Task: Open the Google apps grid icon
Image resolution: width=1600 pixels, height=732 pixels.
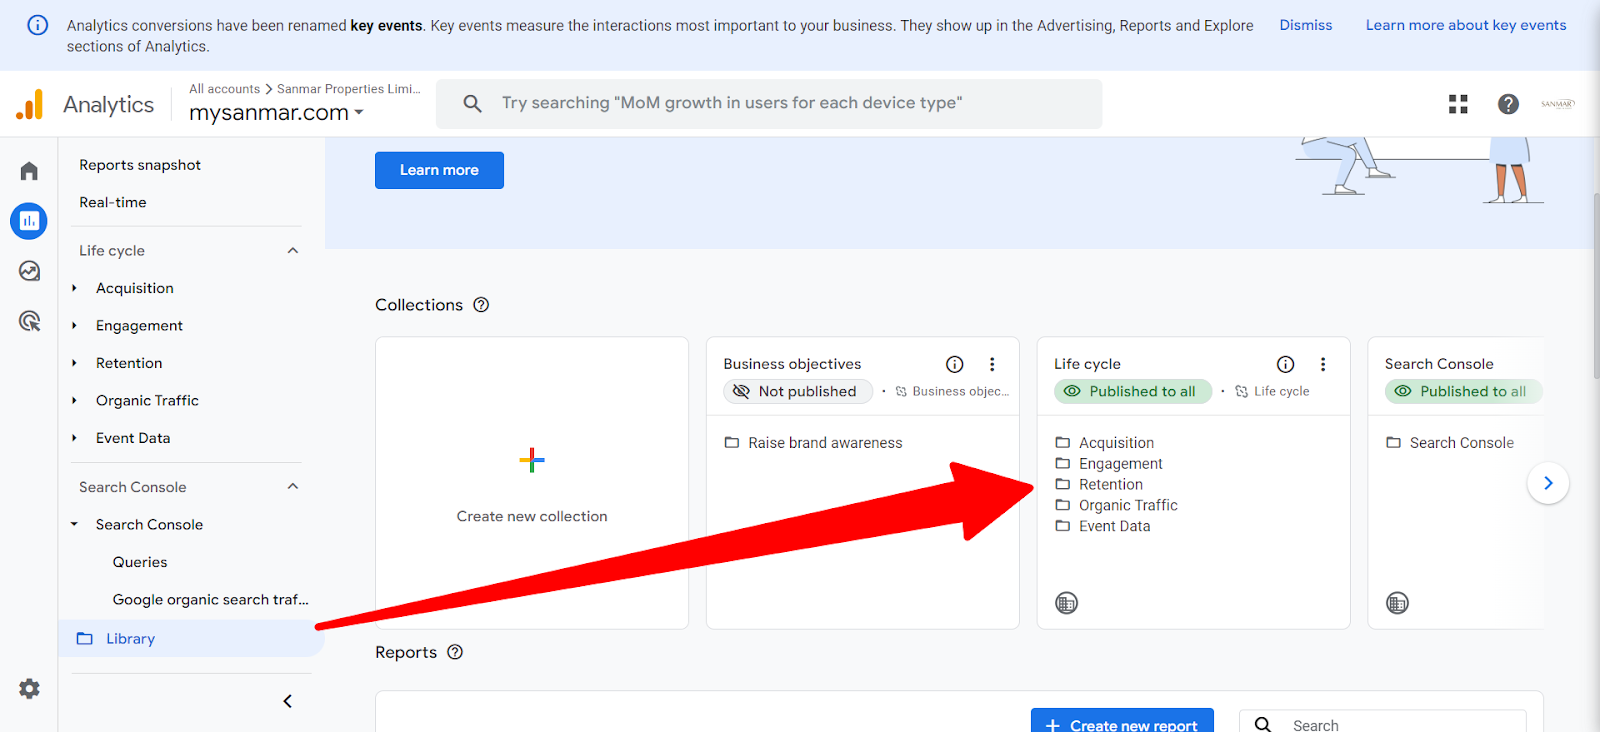Action: click(x=1458, y=104)
